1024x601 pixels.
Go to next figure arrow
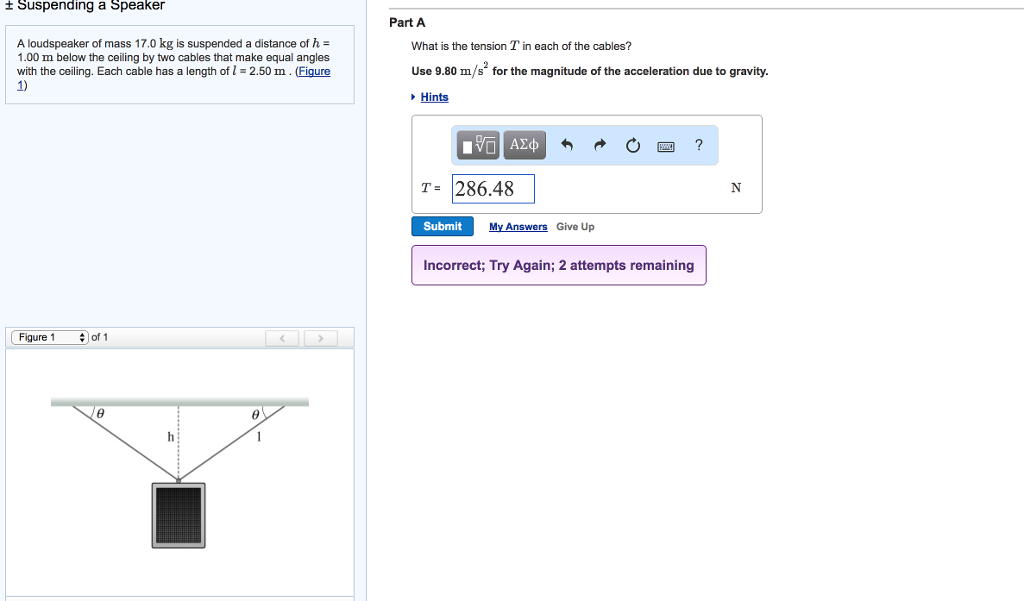tap(320, 338)
